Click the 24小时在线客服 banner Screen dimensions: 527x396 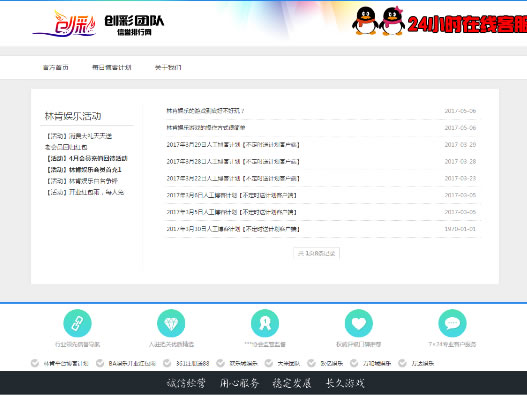coord(467,24)
